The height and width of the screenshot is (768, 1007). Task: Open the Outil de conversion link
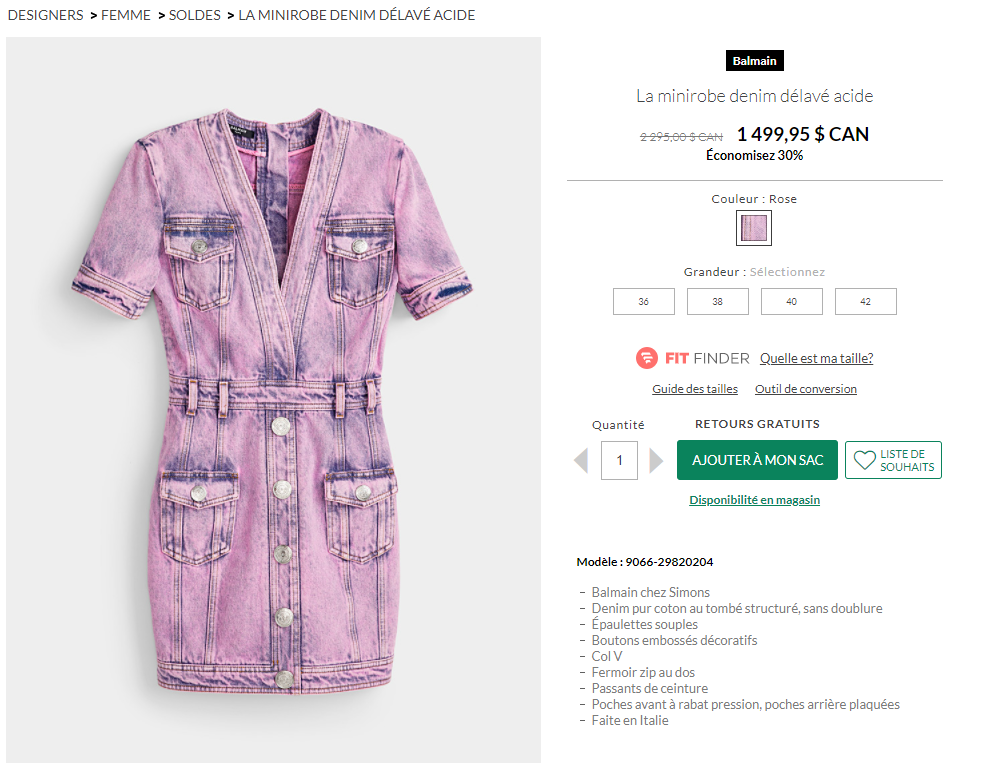coord(805,388)
